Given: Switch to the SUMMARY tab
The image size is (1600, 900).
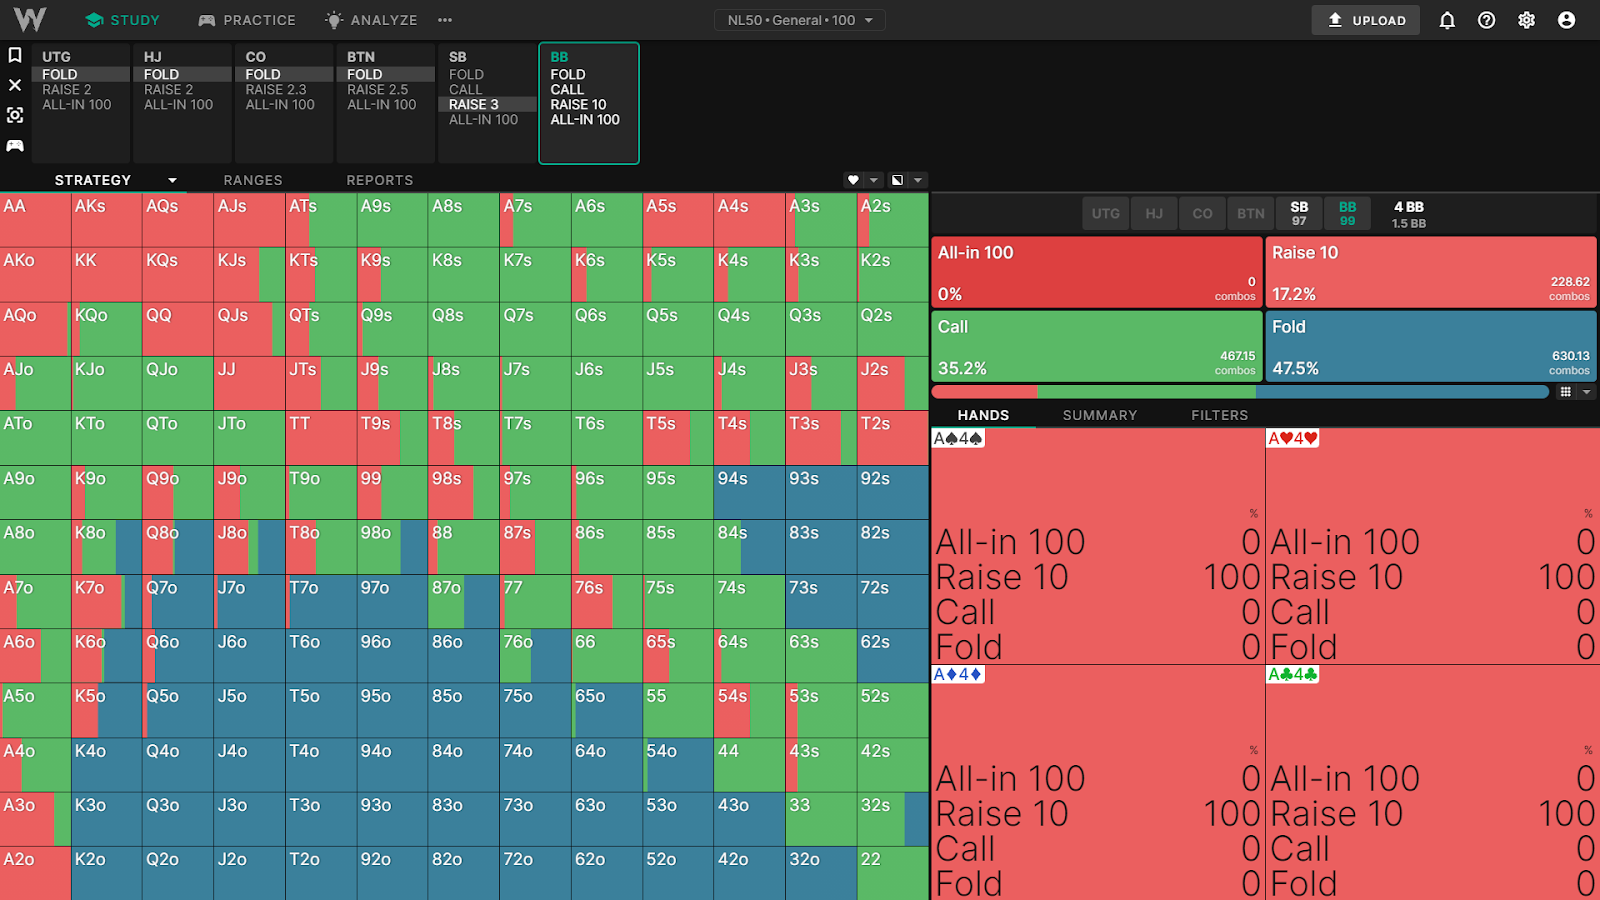Looking at the screenshot, I should point(1100,415).
